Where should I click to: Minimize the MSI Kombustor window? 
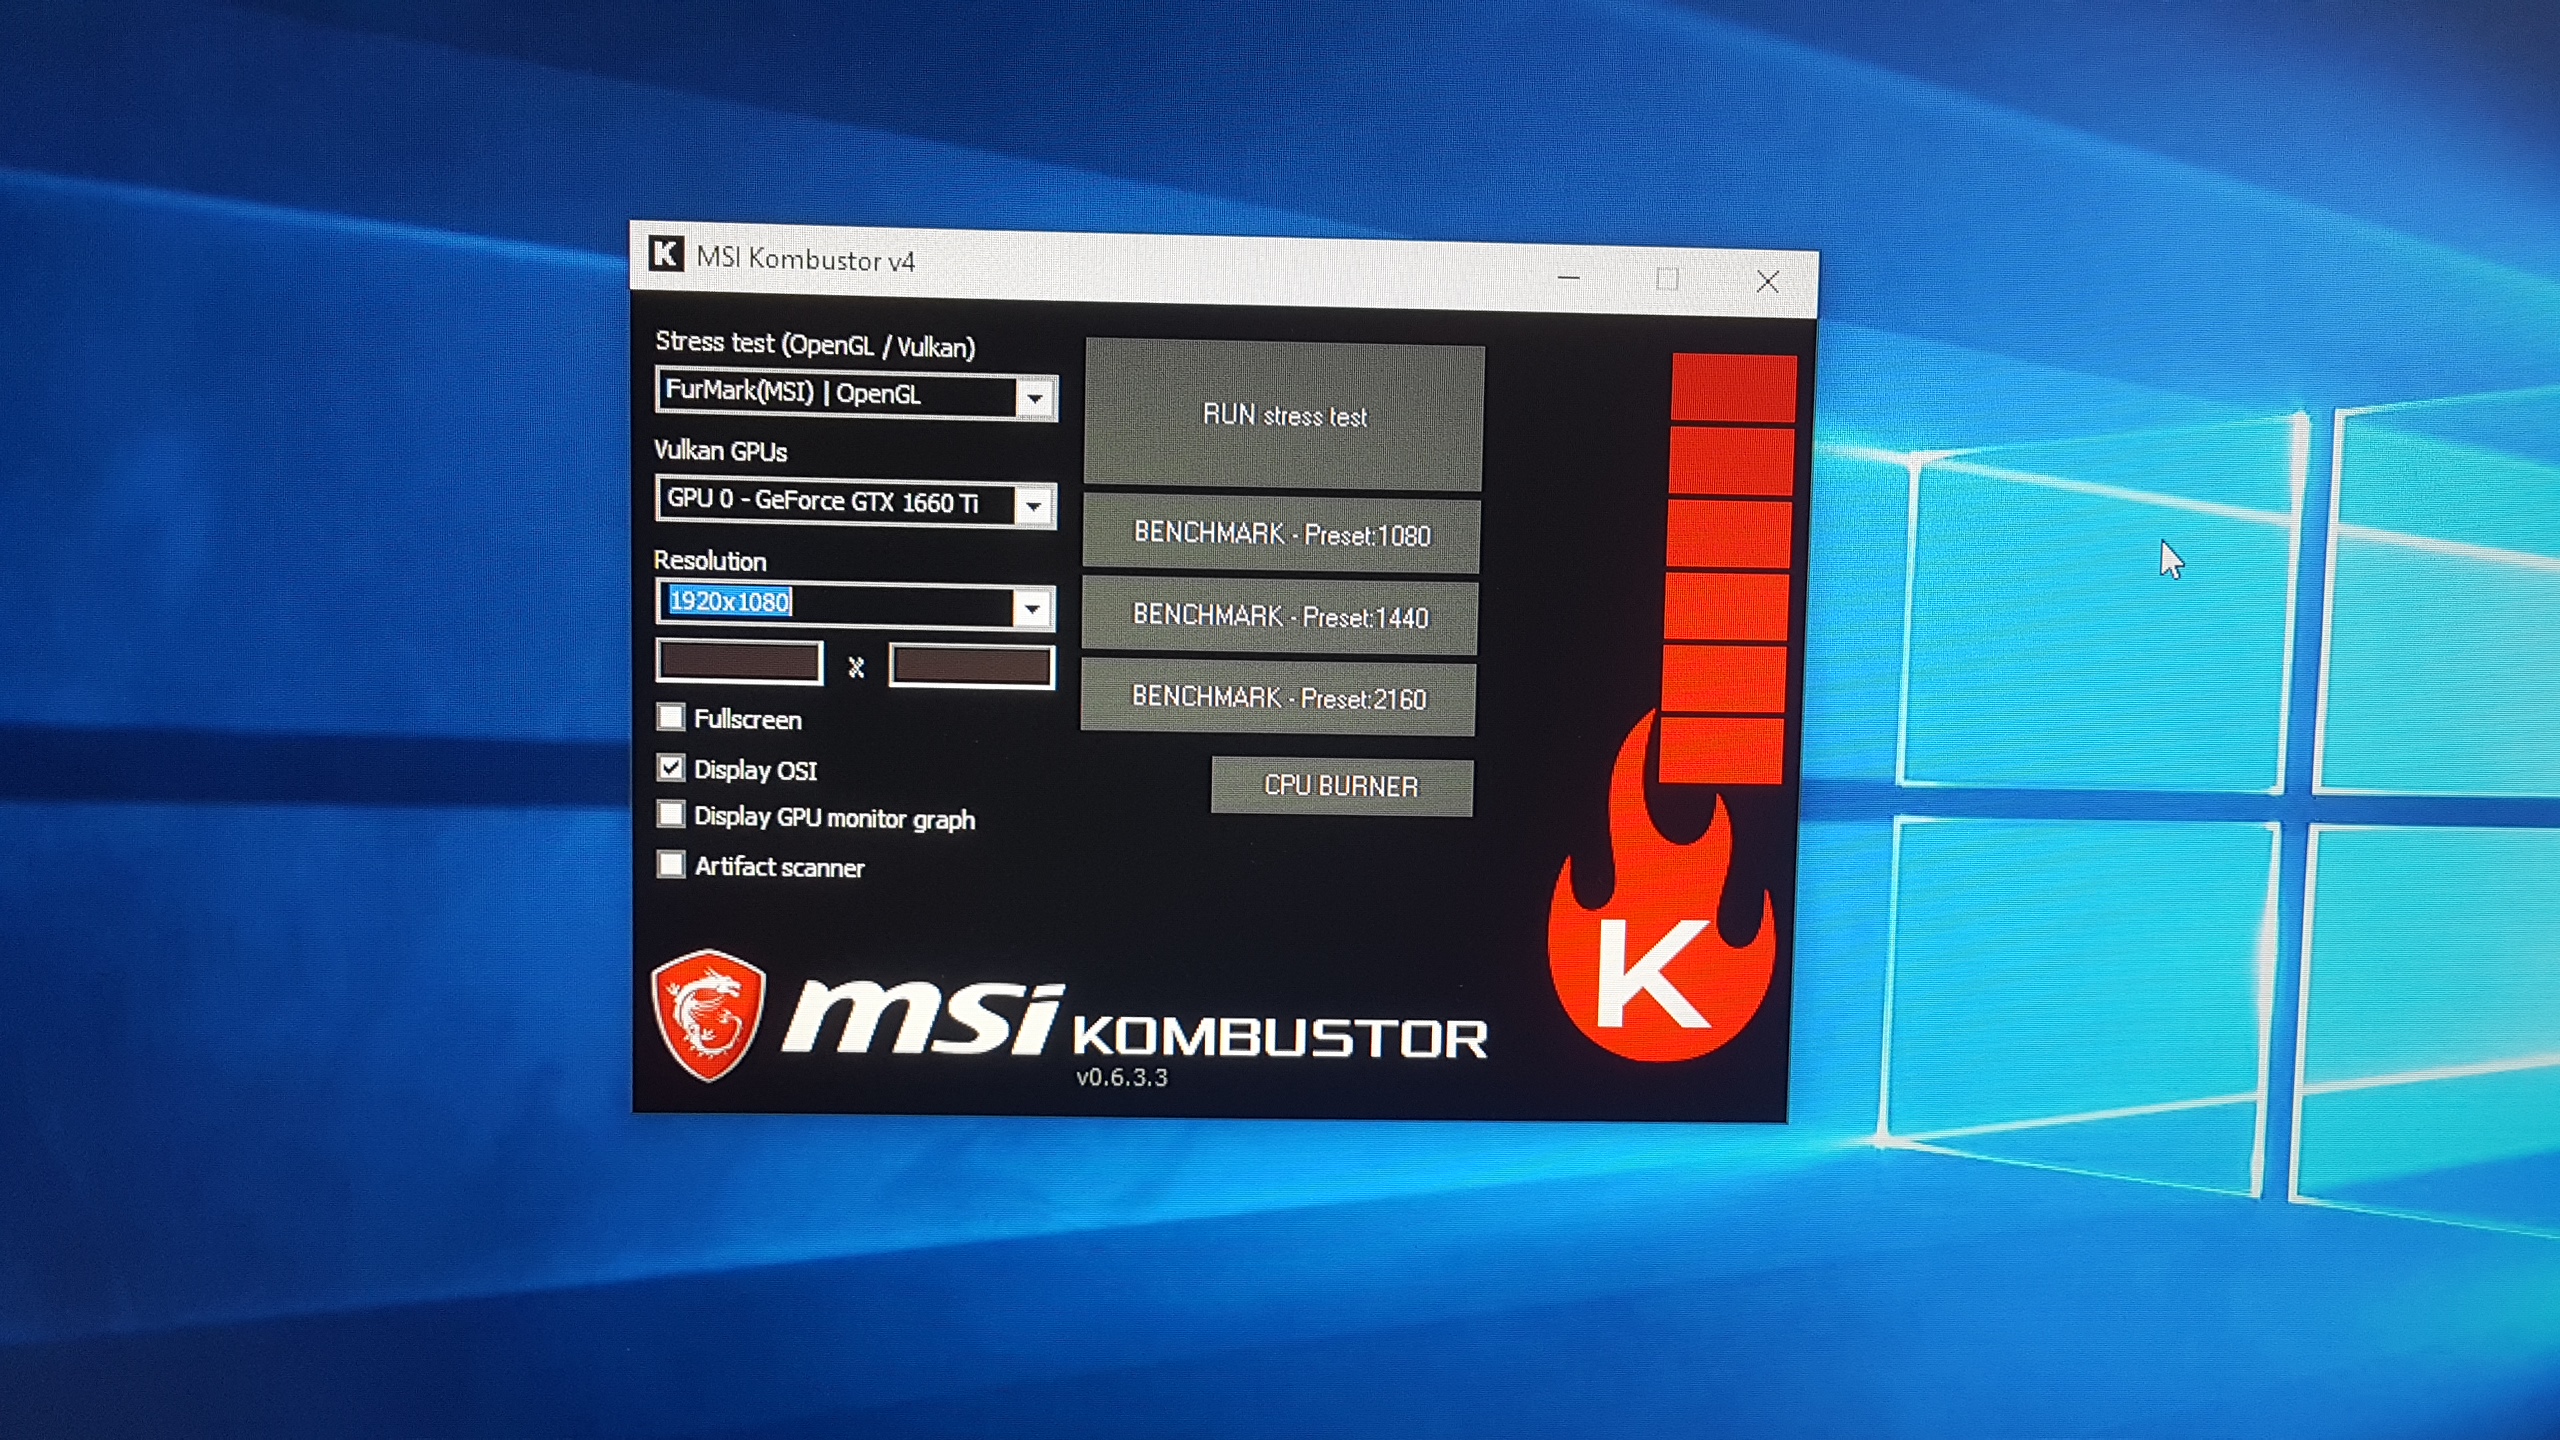(1569, 277)
